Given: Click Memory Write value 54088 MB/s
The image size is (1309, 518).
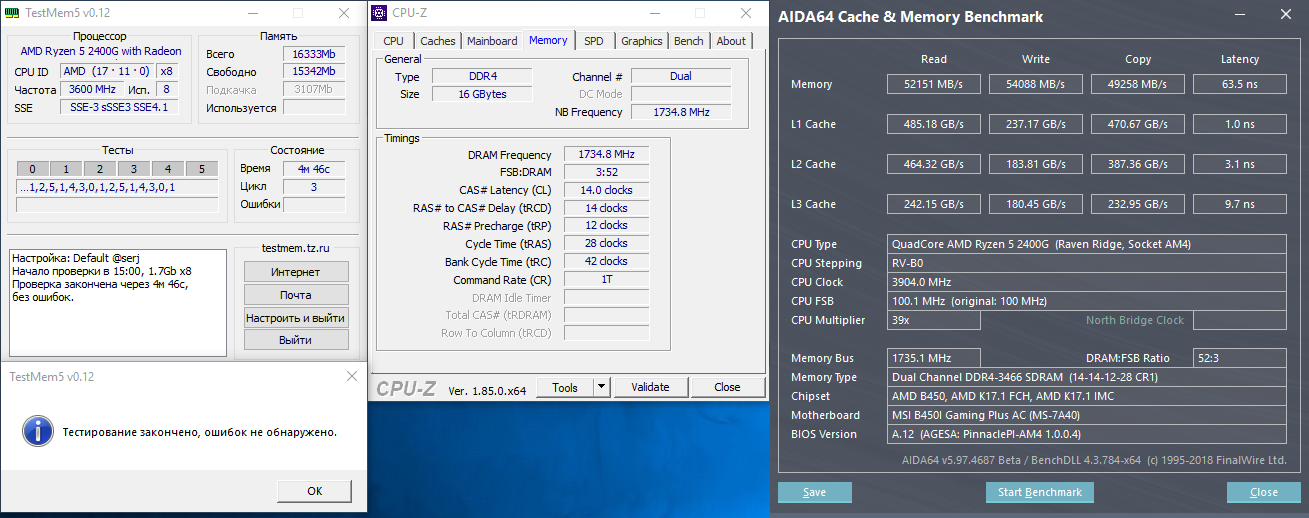Looking at the screenshot, I should pos(1035,84).
